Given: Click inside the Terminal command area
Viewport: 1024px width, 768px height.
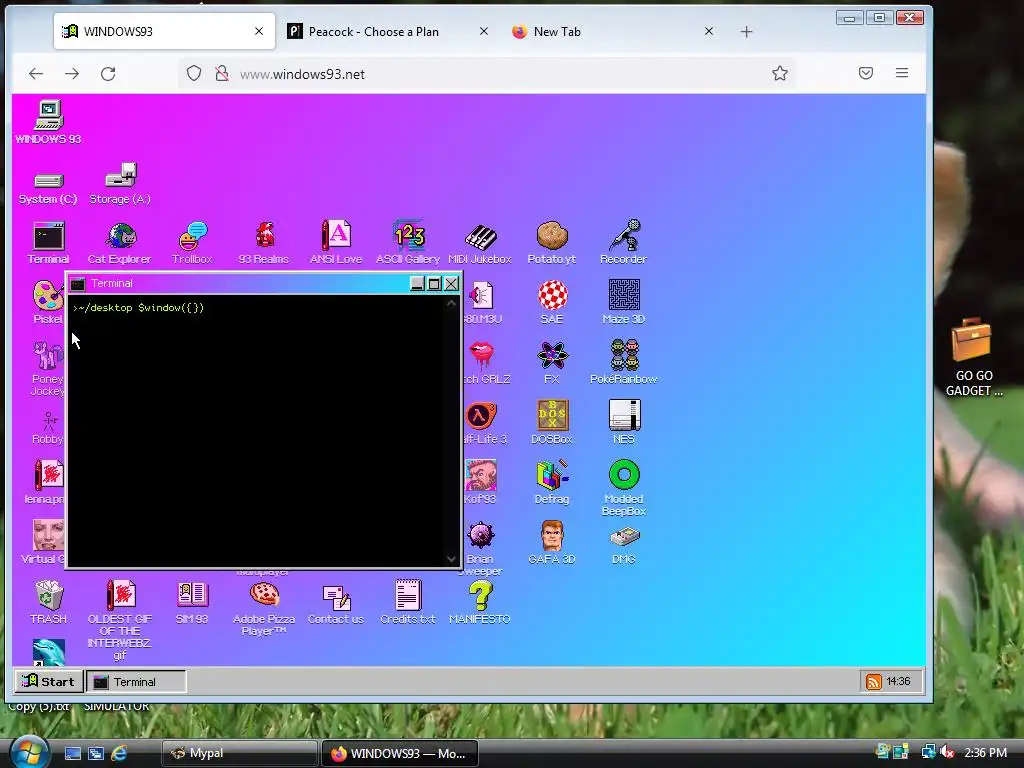Looking at the screenshot, I should [x=256, y=431].
